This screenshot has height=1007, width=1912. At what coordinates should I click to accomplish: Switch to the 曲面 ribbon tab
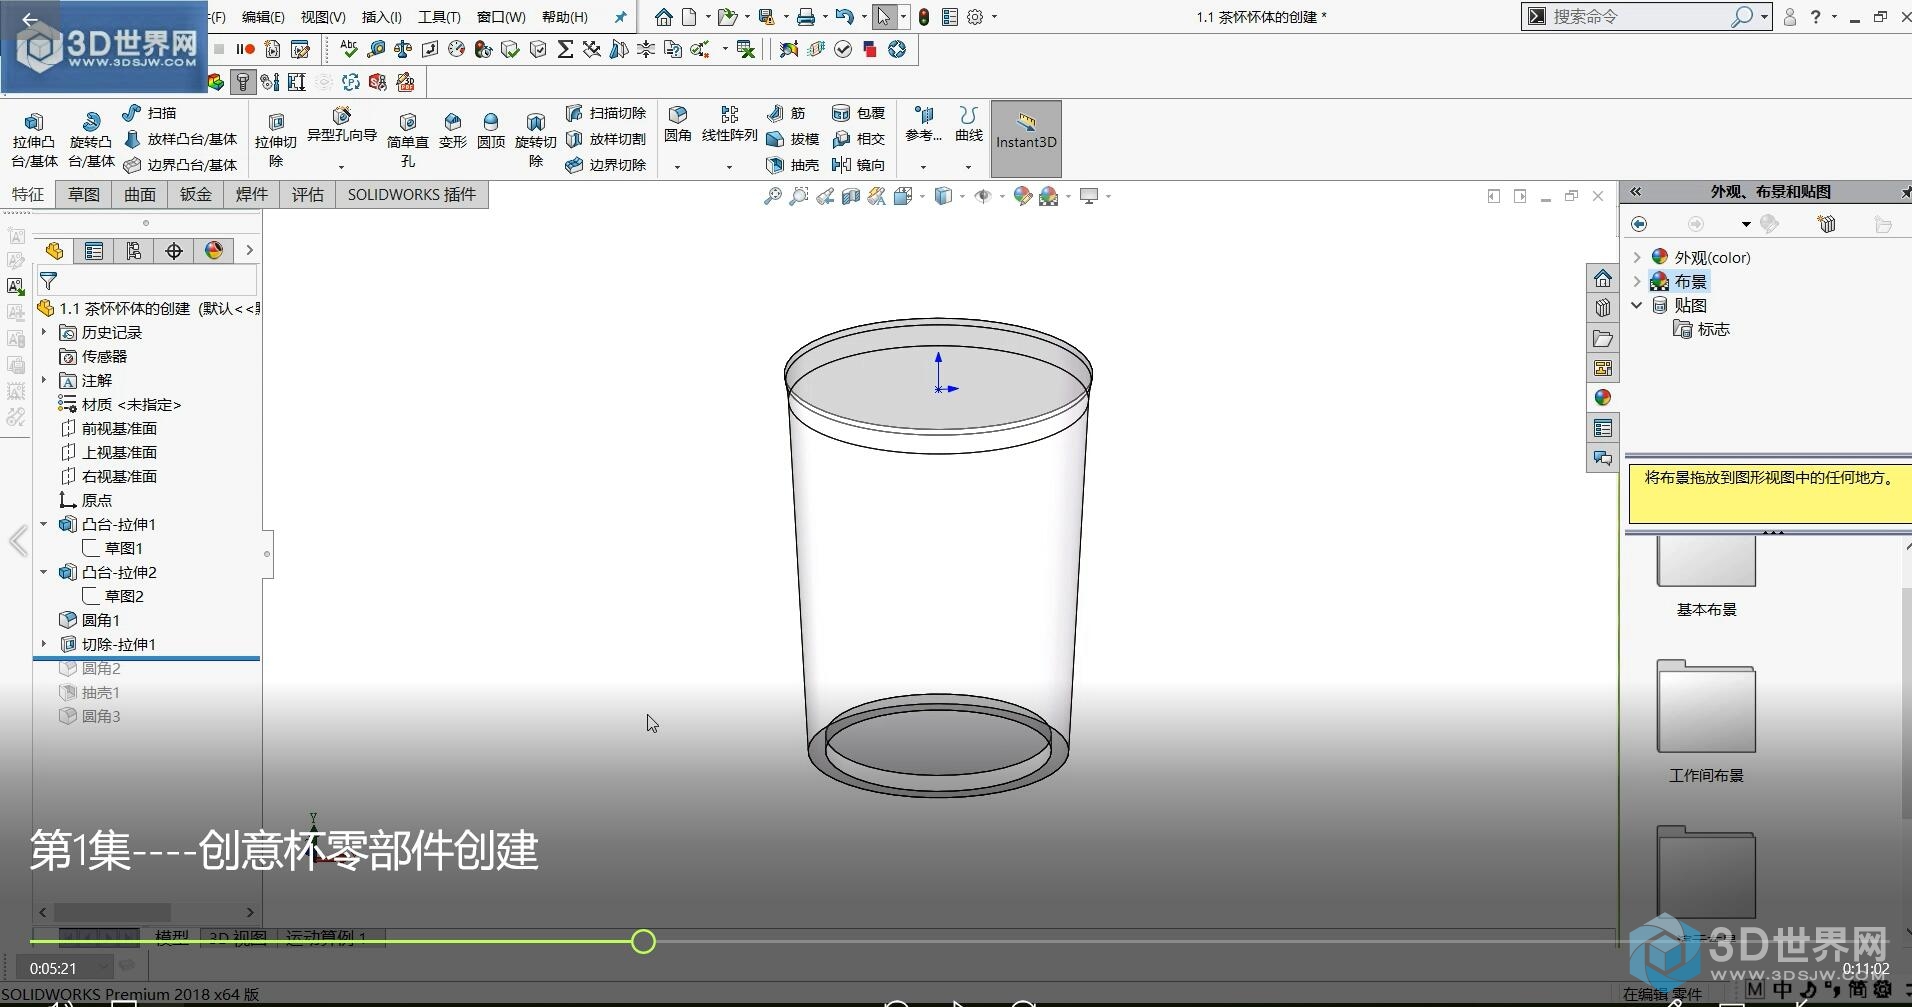(140, 194)
